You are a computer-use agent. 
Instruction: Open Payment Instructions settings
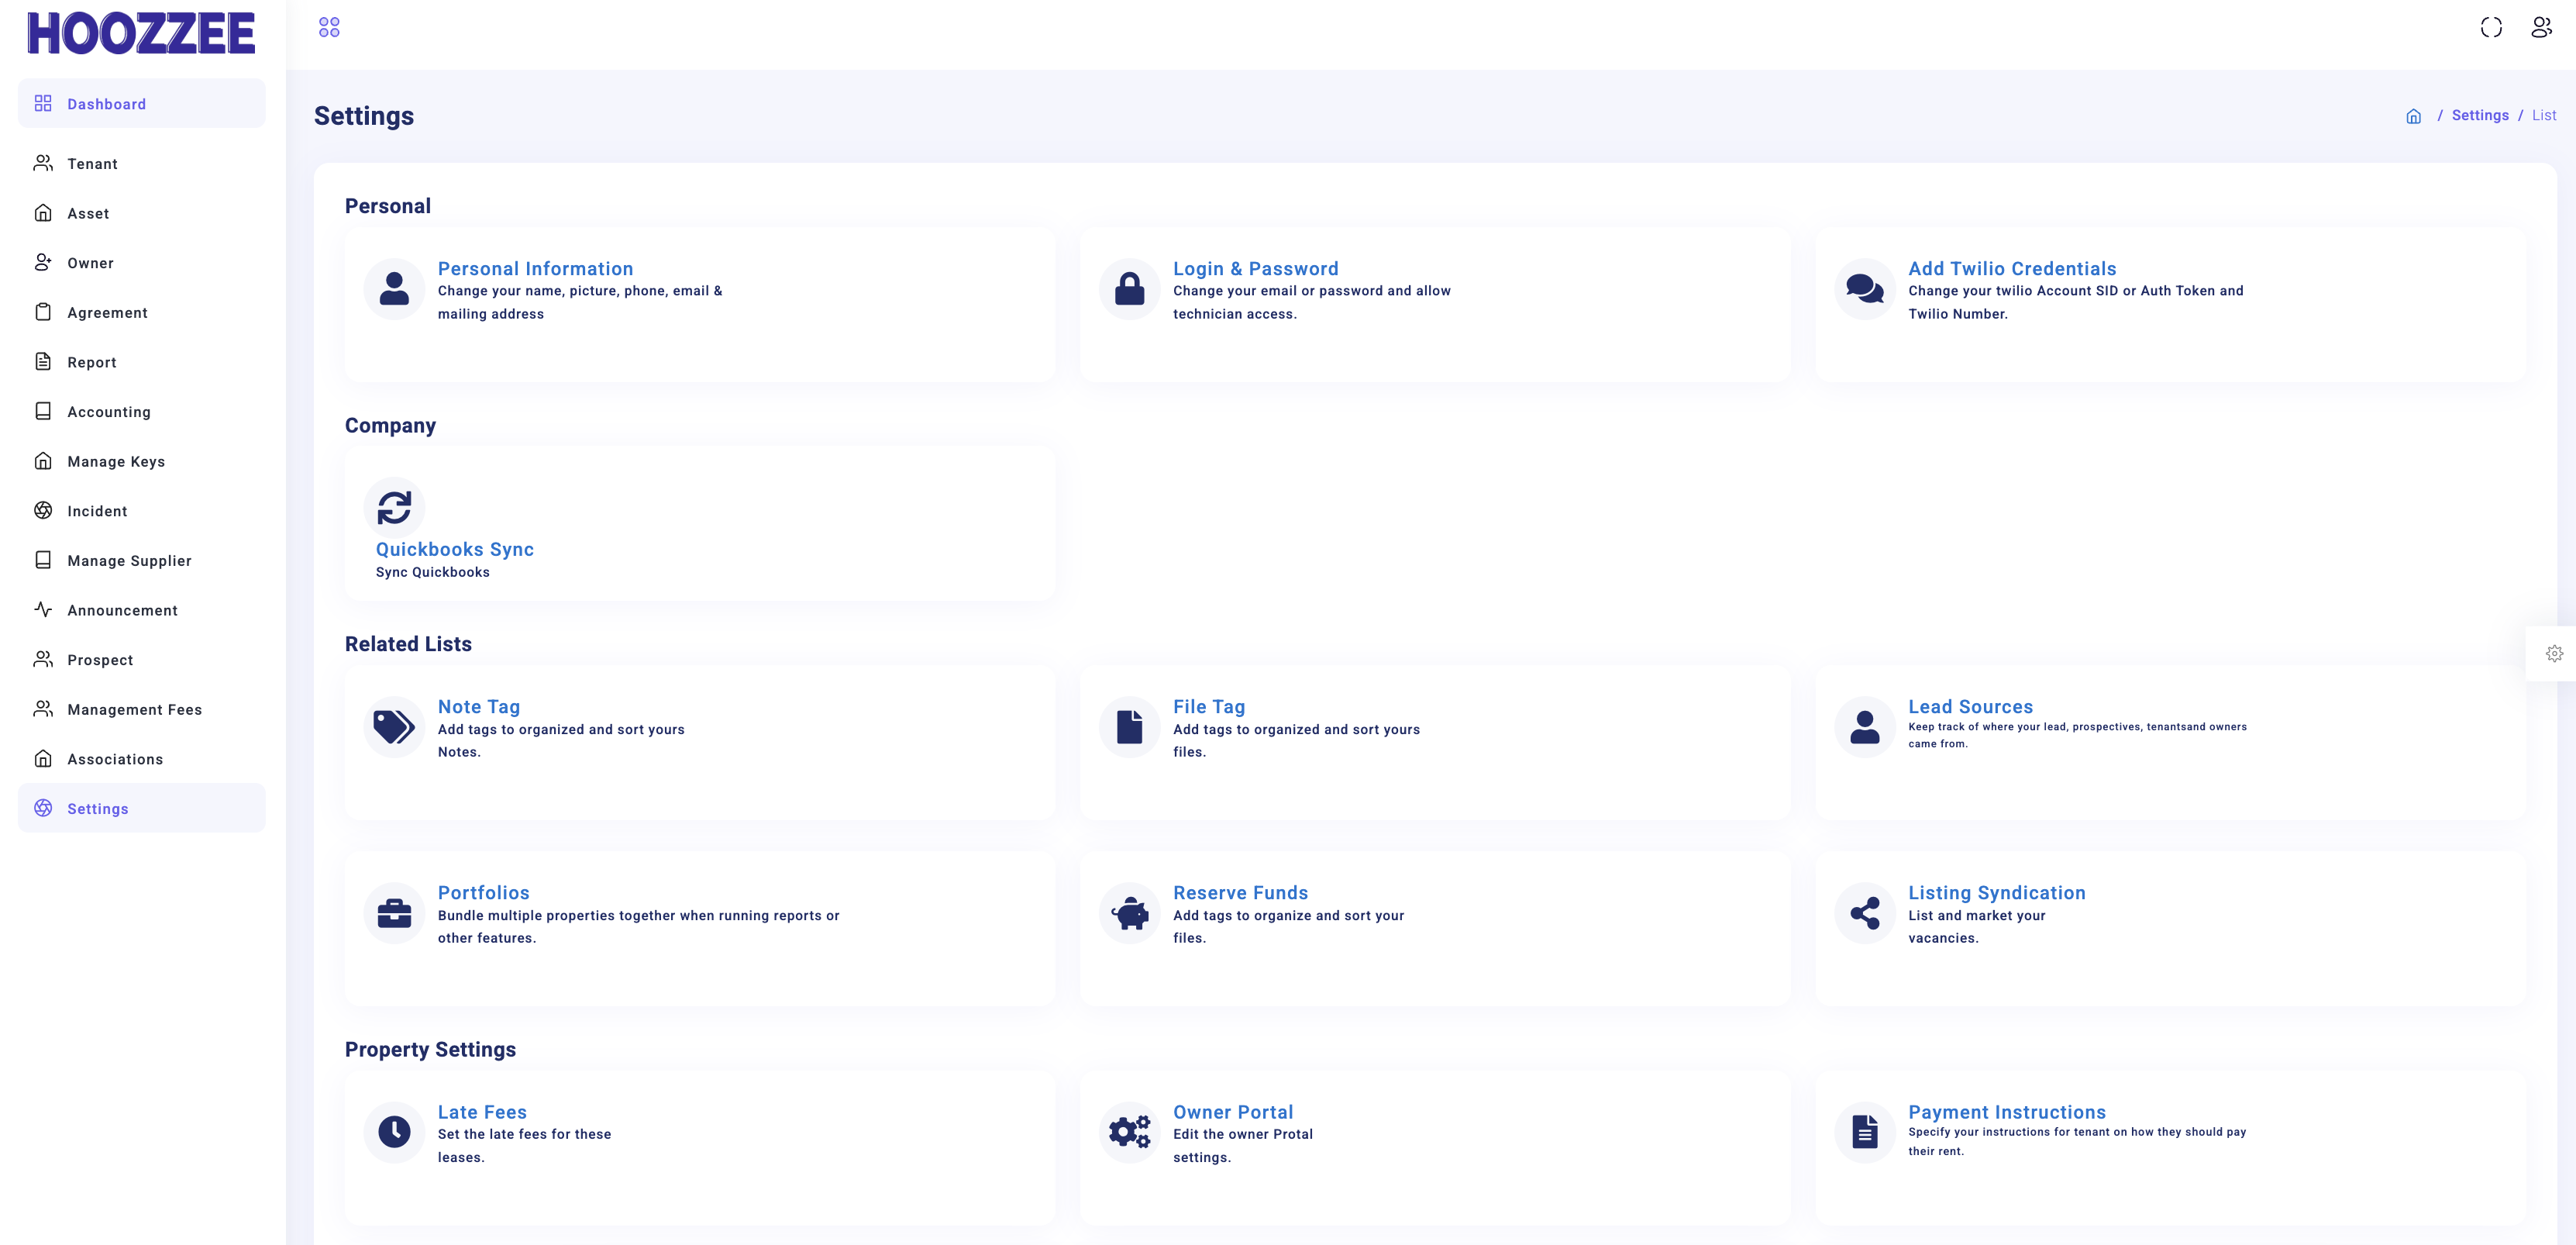coord(2006,1112)
